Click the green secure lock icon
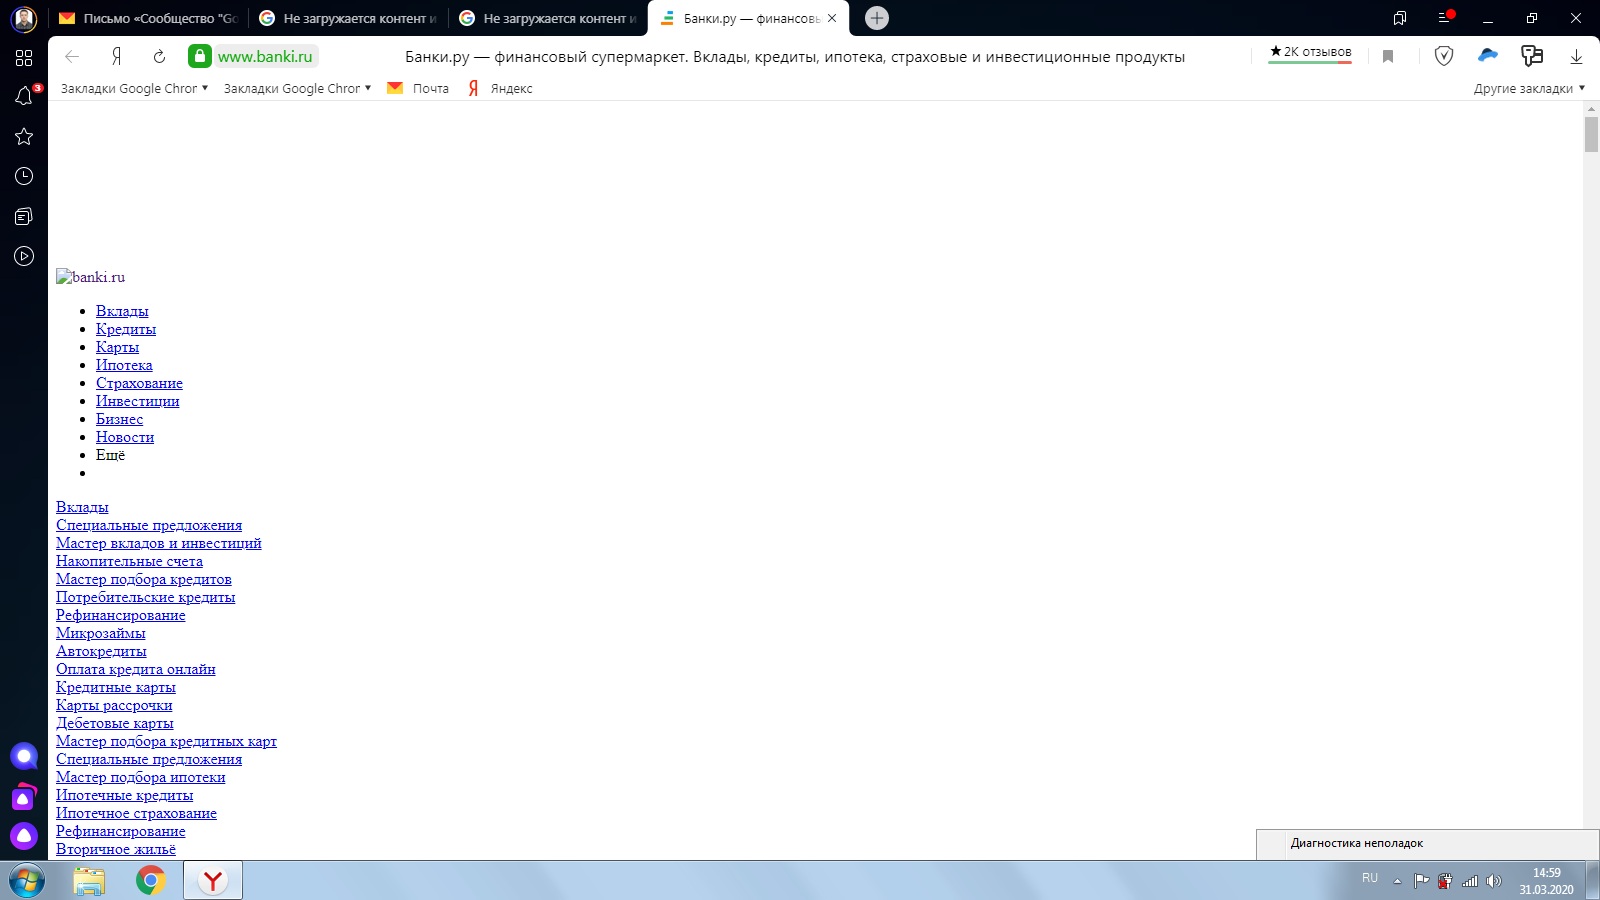1600x900 pixels. tap(200, 56)
